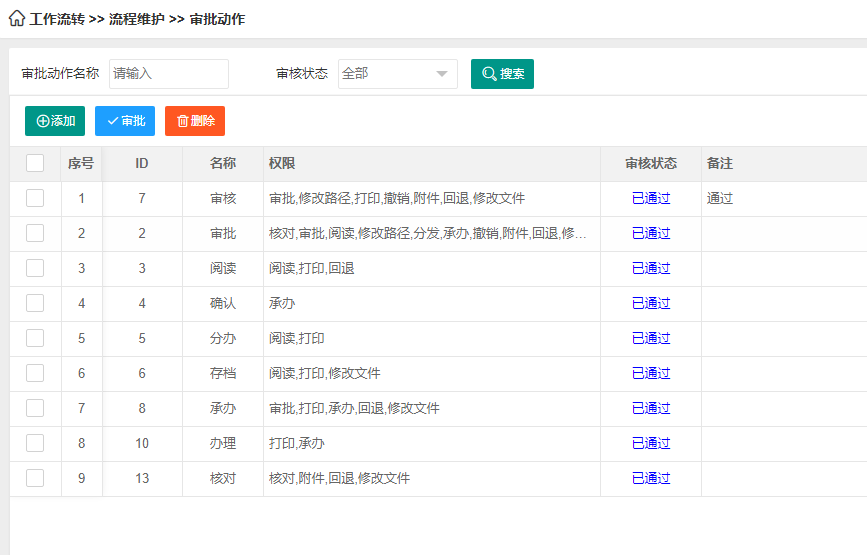Screen dimensions: 867x555
Task: Click the 名称 column header
Action: 223,163
